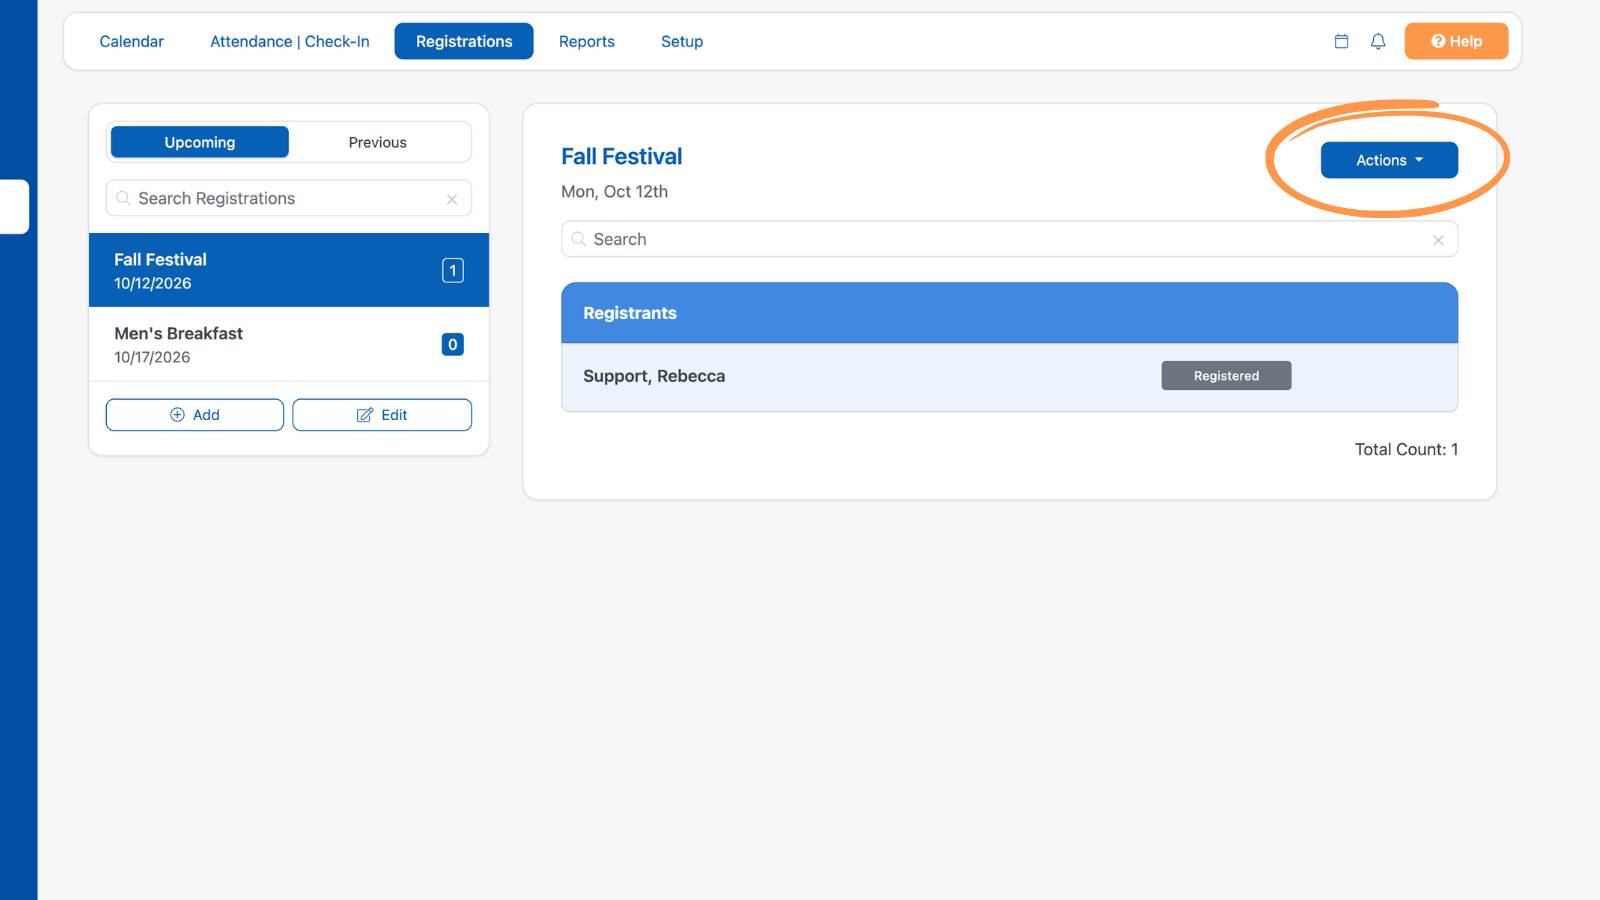Open notifications bell icon

tap(1378, 41)
